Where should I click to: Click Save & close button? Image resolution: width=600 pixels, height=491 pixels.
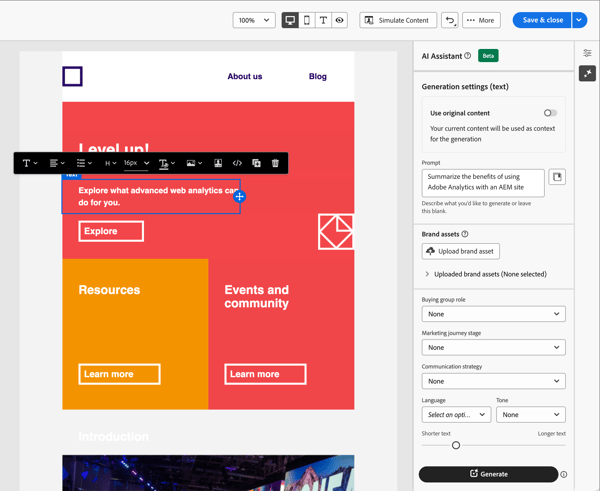point(542,20)
